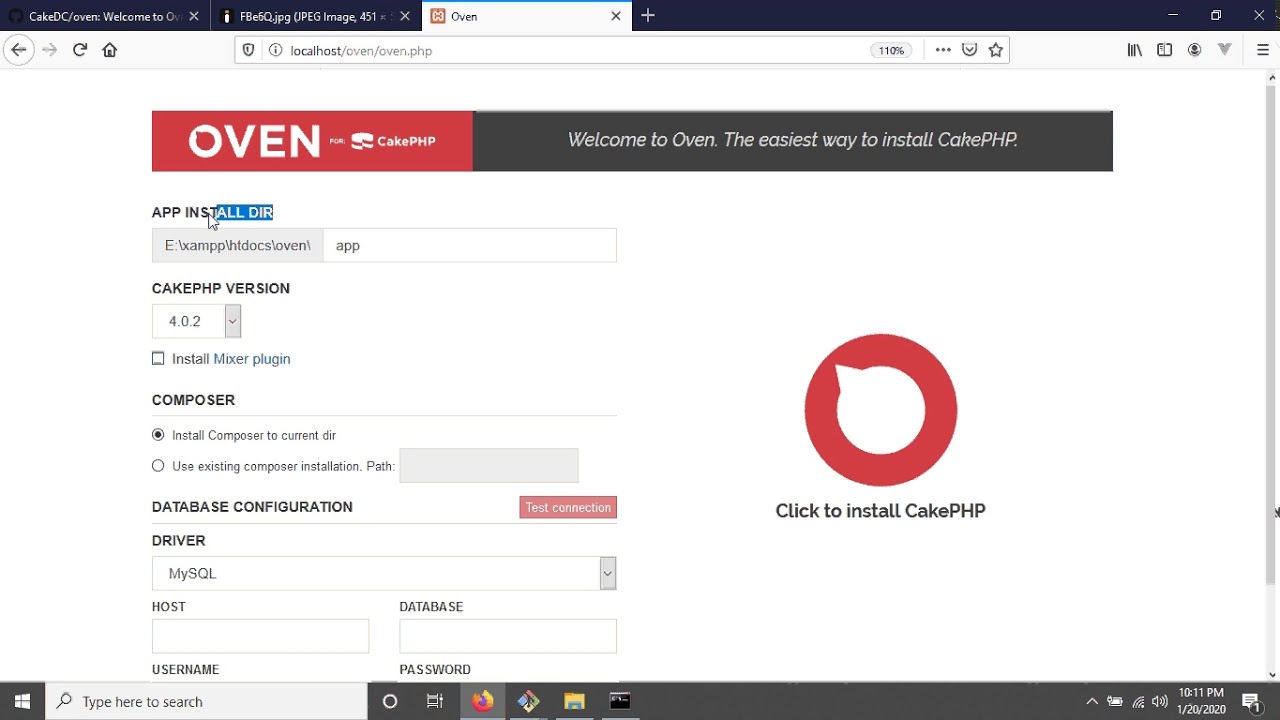The width and height of the screenshot is (1280, 720).
Task: Click the composer path input field
Action: click(x=489, y=465)
